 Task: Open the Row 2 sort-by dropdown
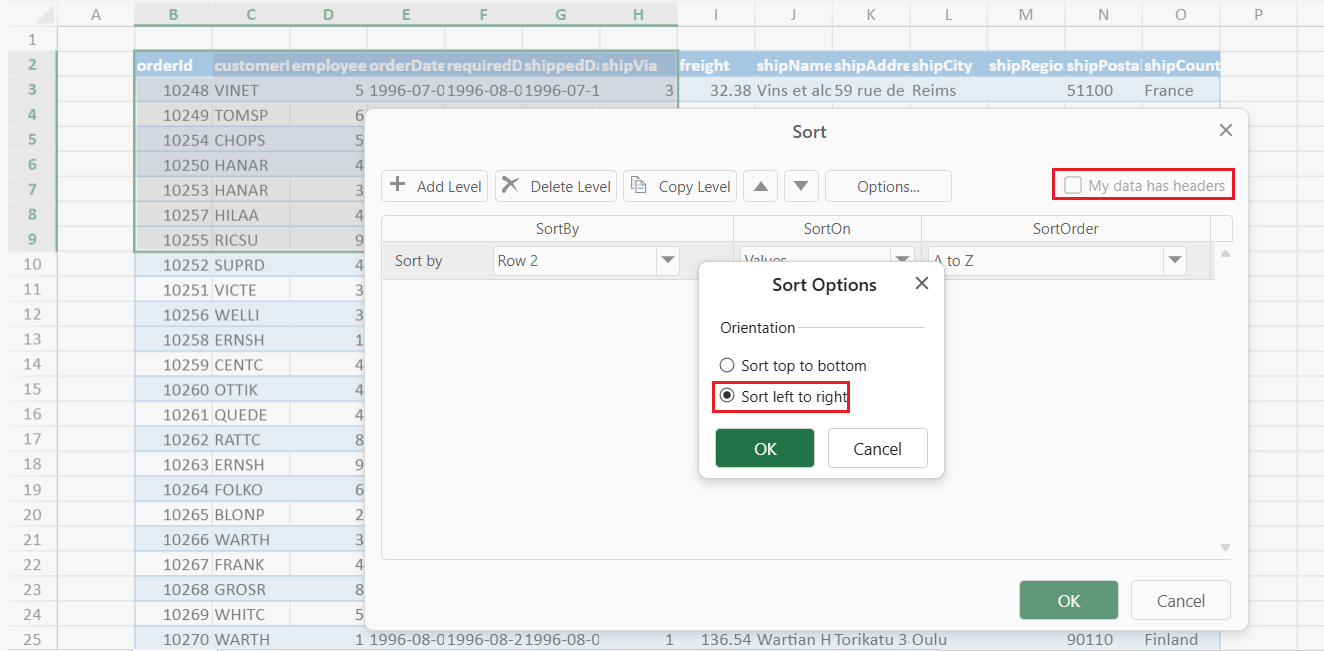coord(667,261)
